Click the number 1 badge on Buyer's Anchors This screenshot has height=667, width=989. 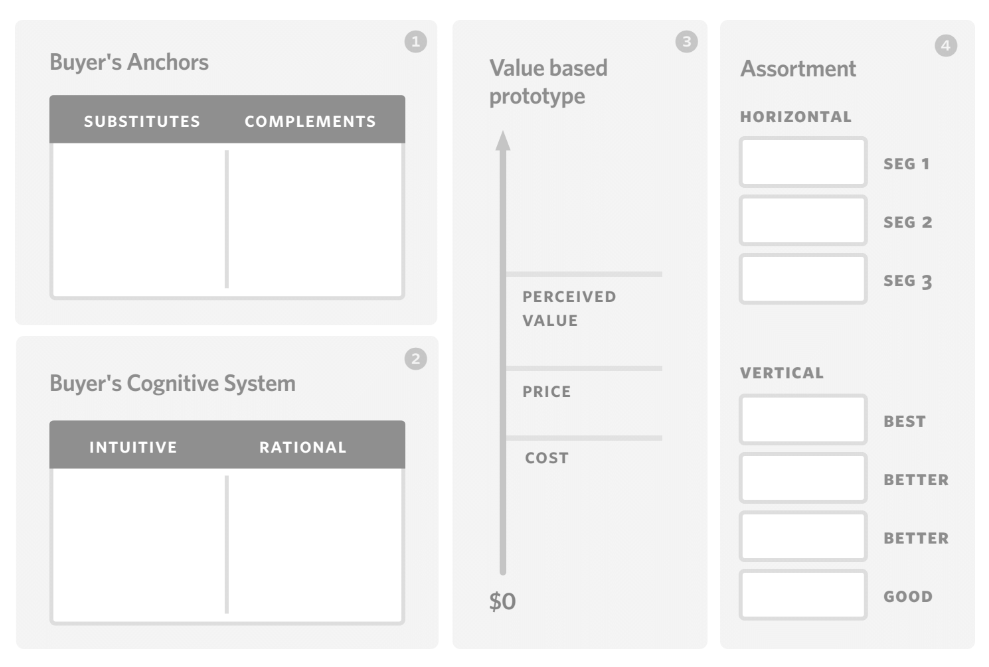pos(416,42)
